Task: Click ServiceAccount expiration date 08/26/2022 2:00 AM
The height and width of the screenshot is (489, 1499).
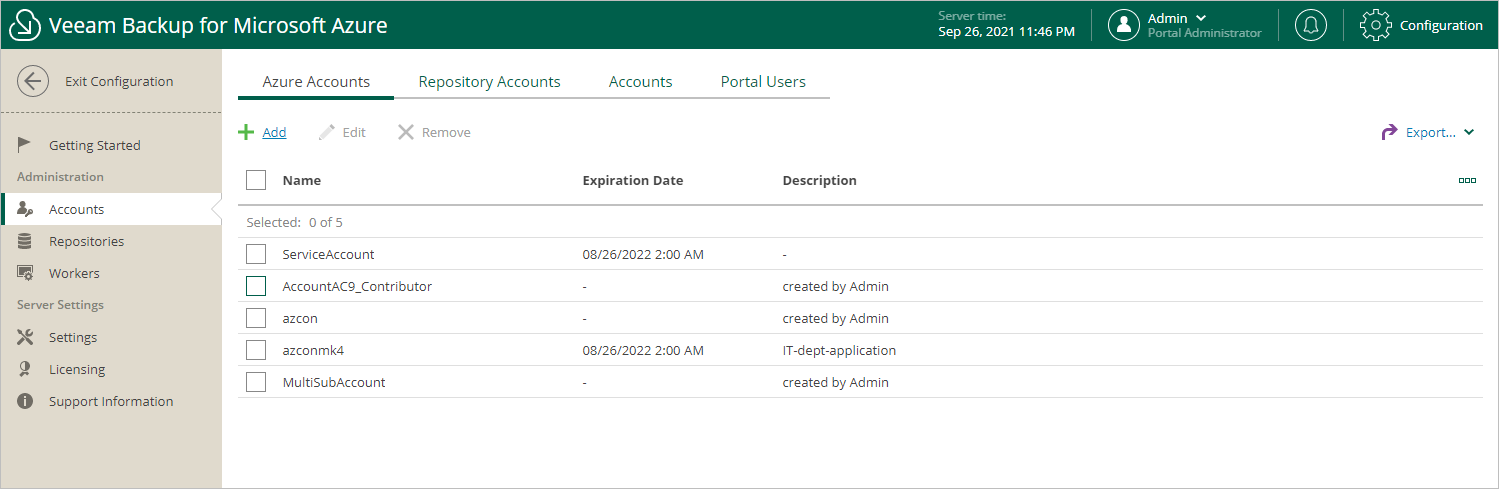Action: [x=643, y=254]
